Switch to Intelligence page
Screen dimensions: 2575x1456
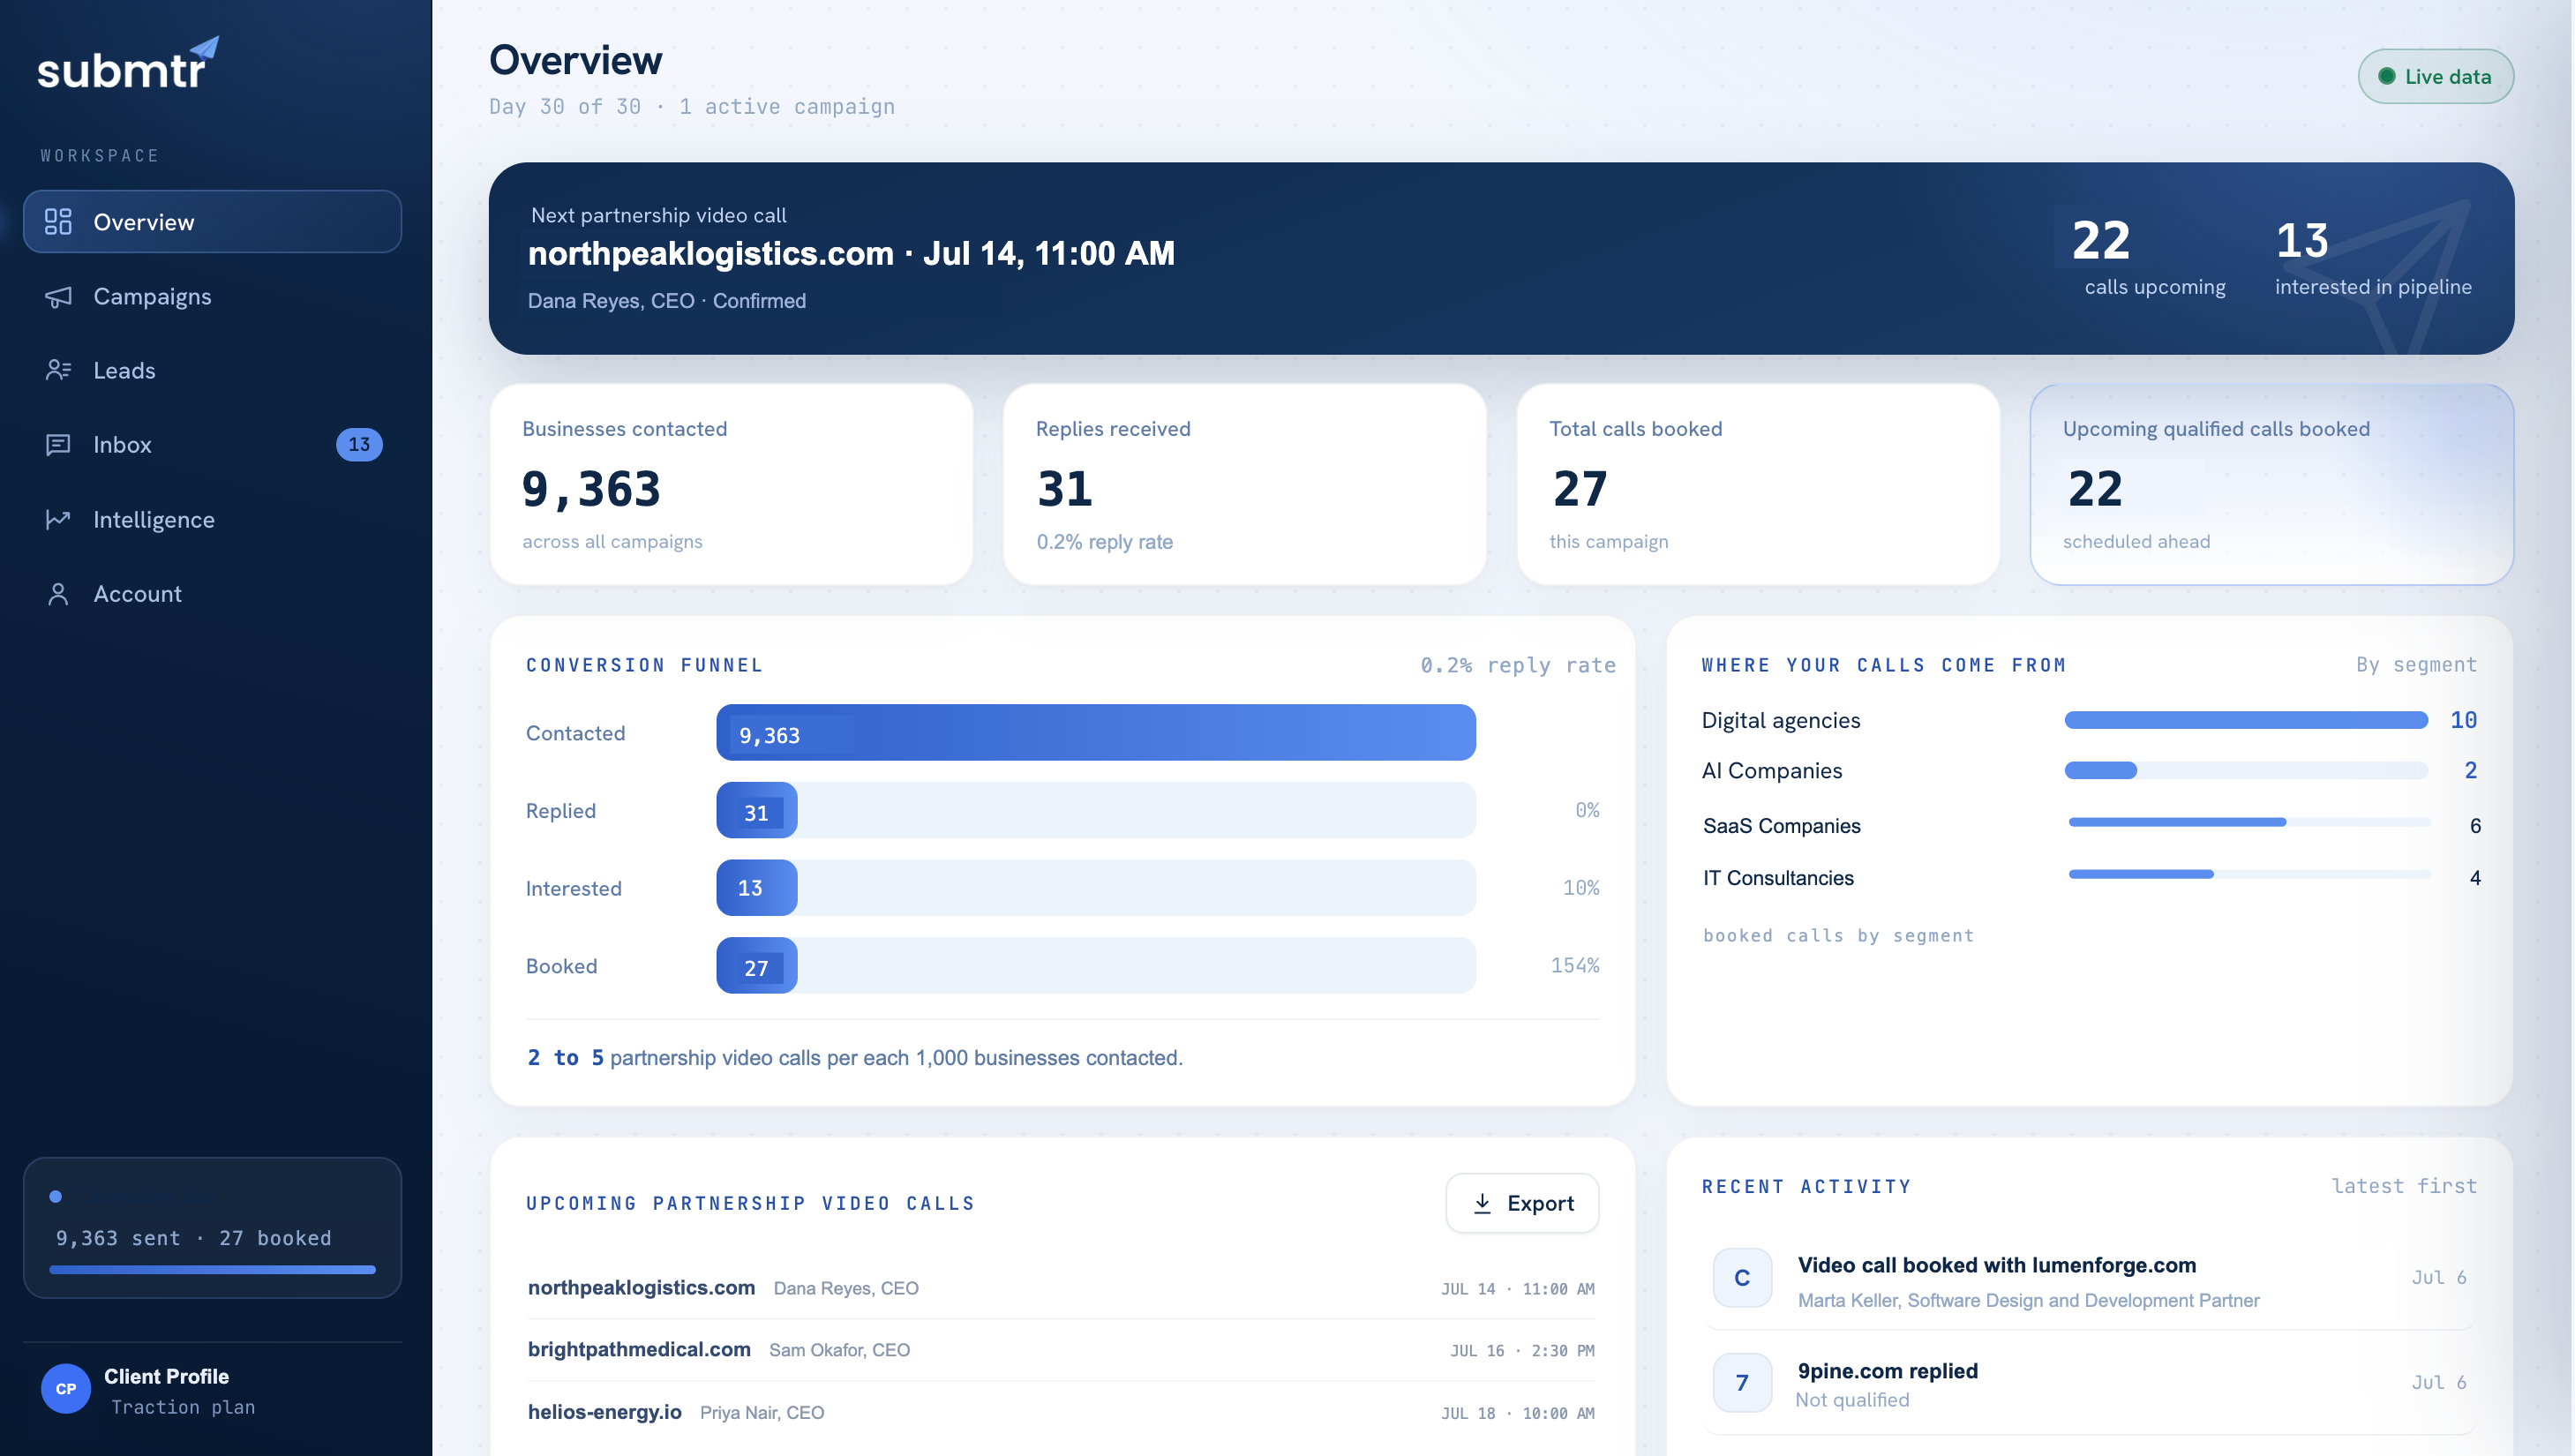click(x=212, y=519)
